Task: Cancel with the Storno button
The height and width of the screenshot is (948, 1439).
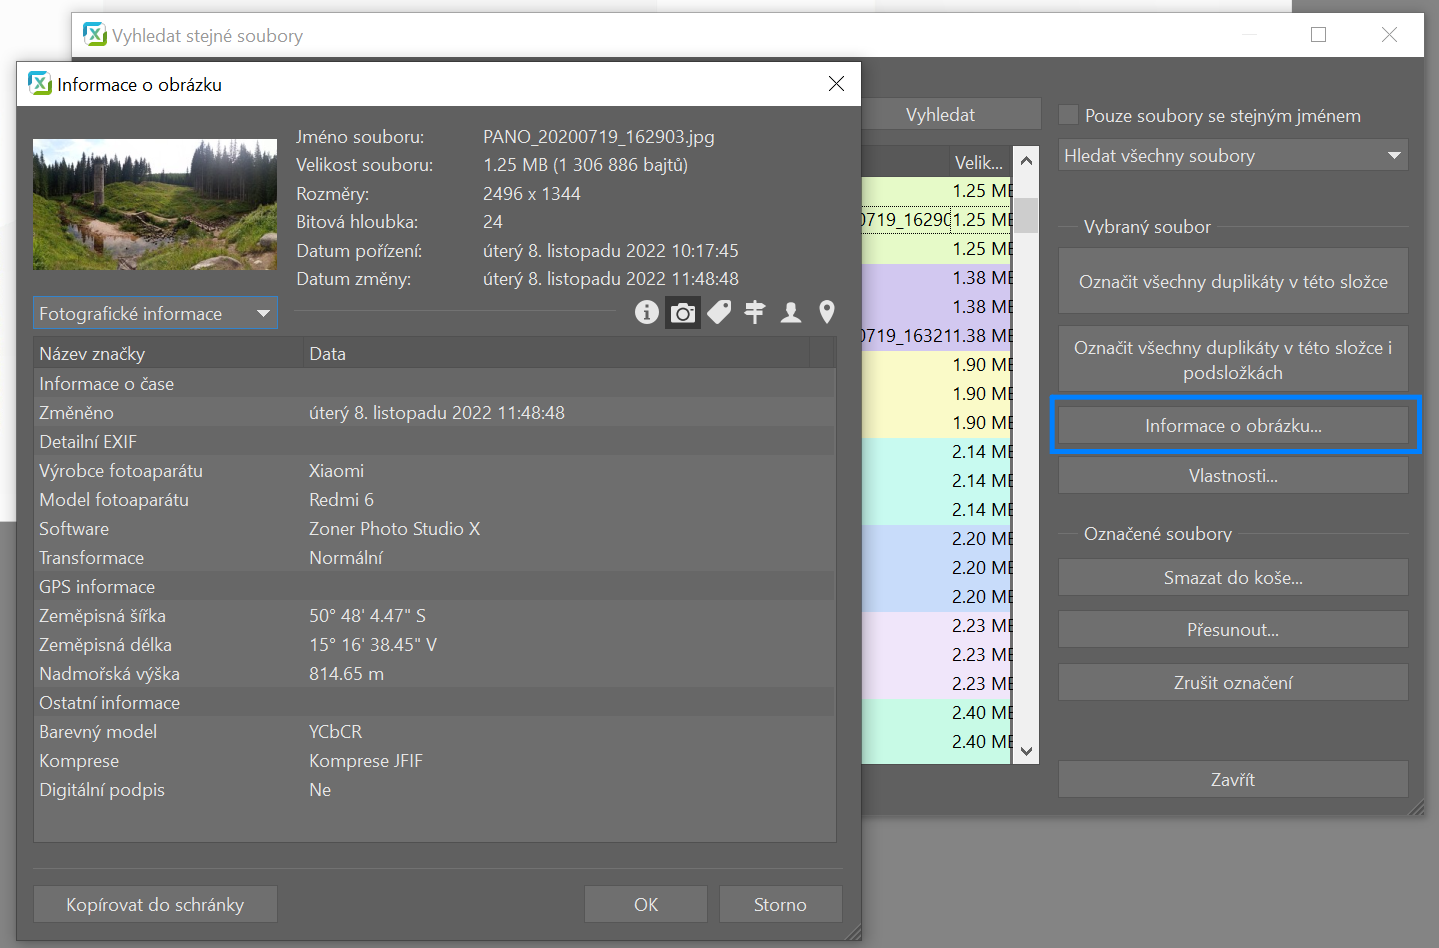Action: pos(780,904)
